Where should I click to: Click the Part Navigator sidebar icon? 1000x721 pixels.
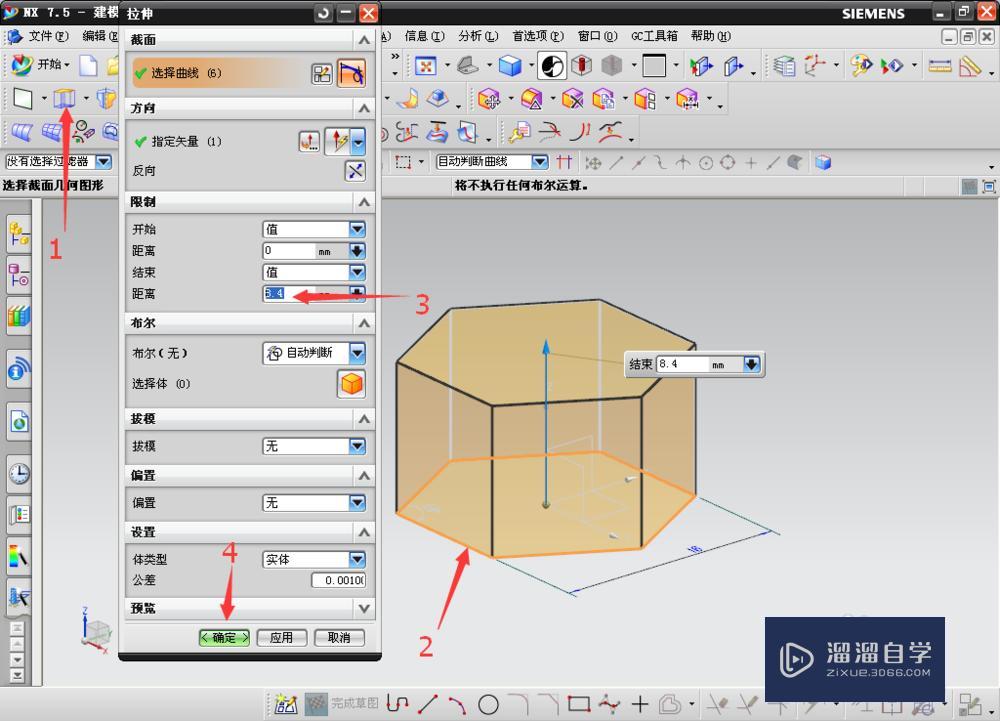click(18, 275)
